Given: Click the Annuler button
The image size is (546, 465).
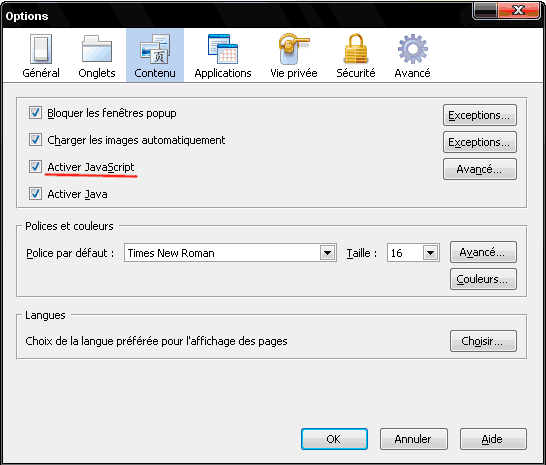Looking at the screenshot, I should (413, 439).
